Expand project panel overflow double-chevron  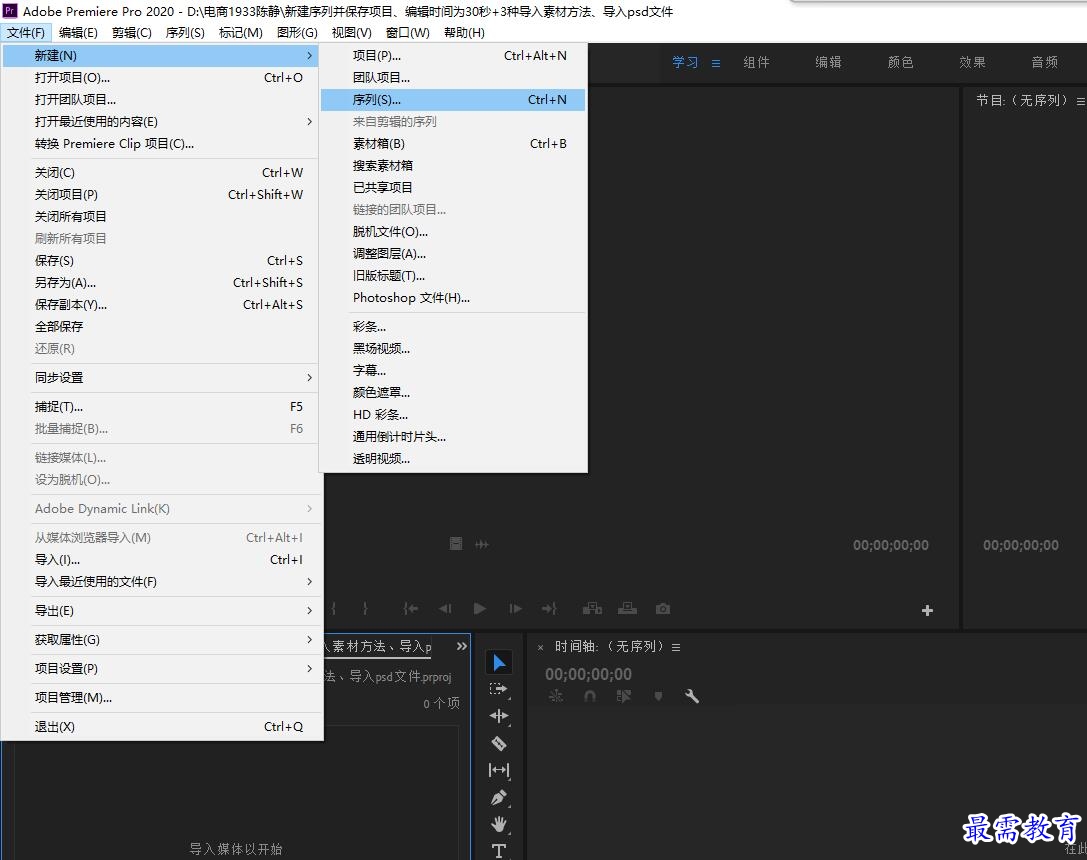click(x=462, y=646)
